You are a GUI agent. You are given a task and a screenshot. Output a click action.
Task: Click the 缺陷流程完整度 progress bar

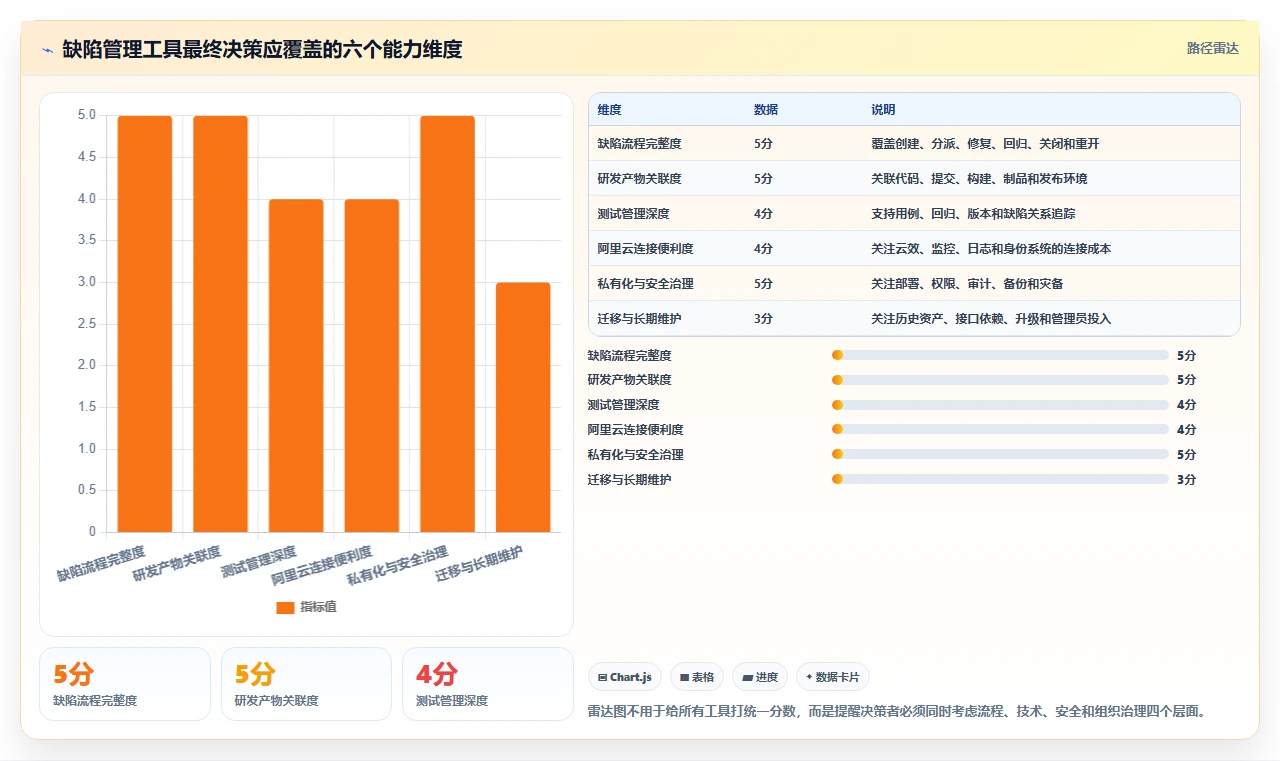point(1000,355)
